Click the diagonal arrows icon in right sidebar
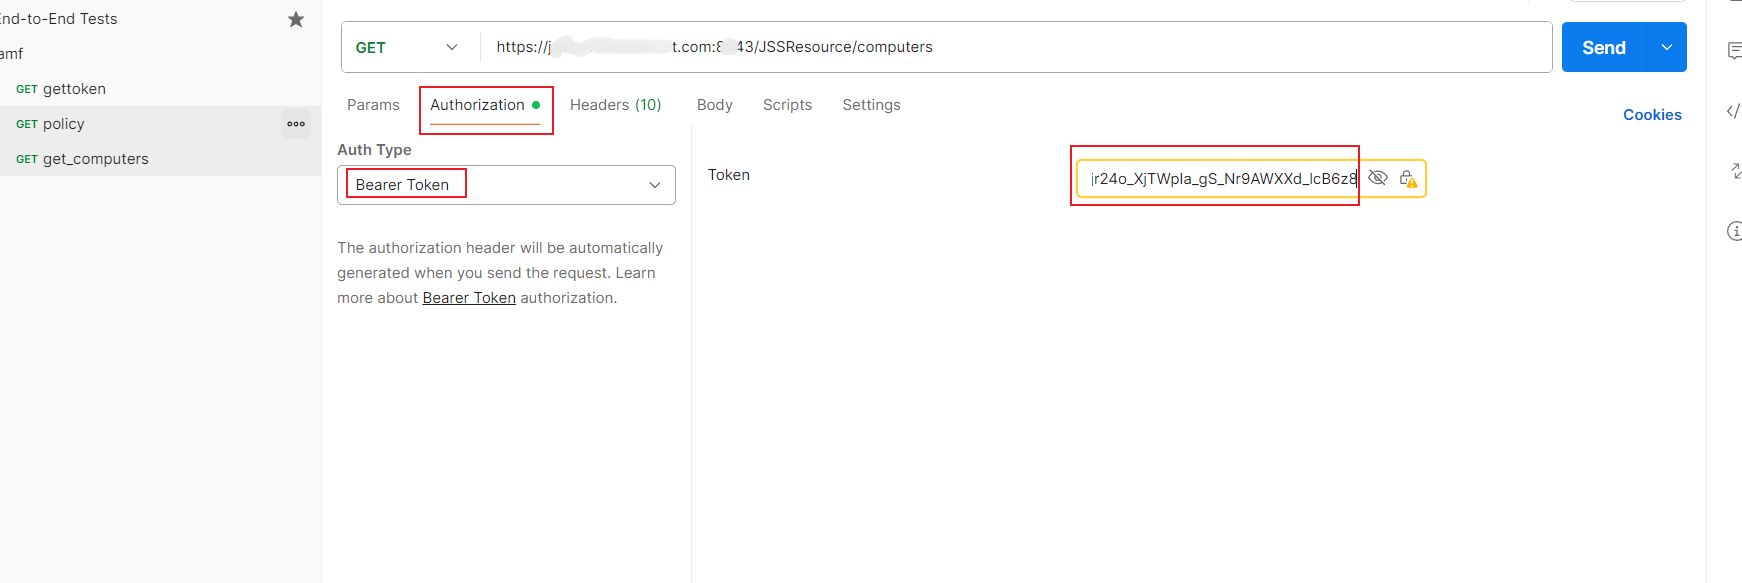 pyautogui.click(x=1734, y=171)
